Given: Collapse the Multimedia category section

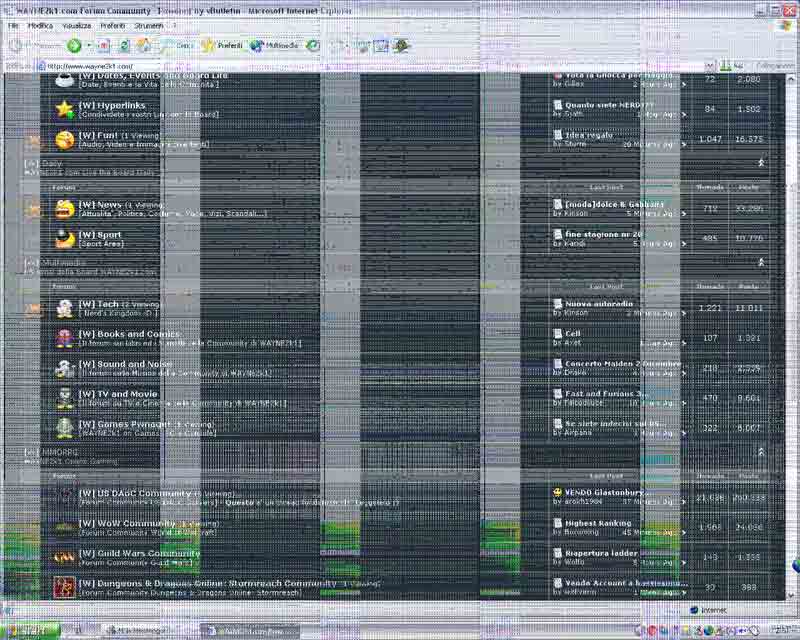Looking at the screenshot, I should pos(761,262).
